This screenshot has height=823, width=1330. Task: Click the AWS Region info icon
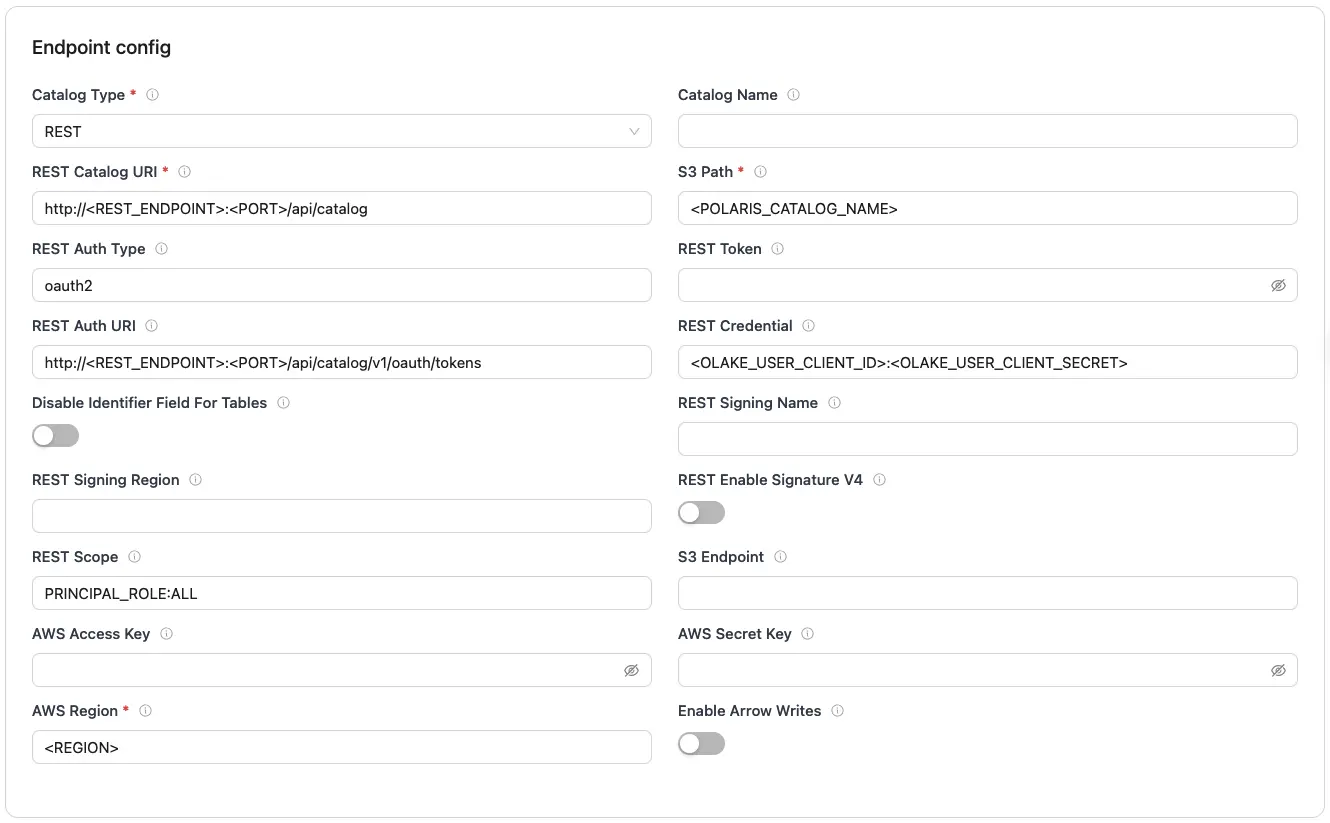tap(145, 711)
